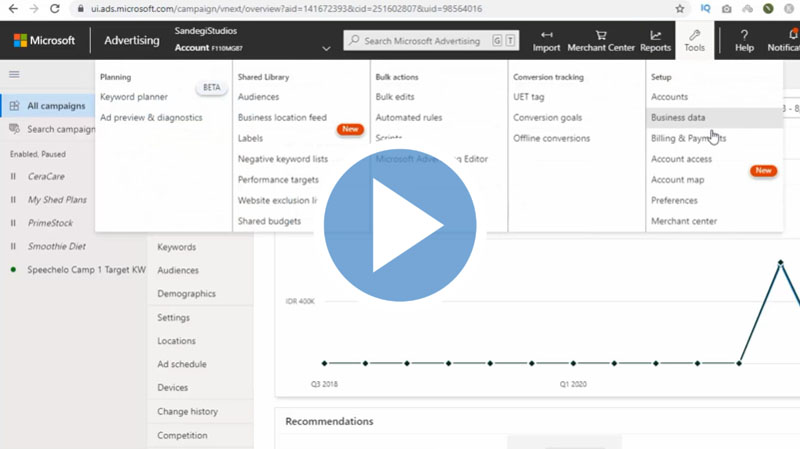The image size is (800, 449).
Task: Go to Demographics in secondary navigation
Action: [x=186, y=293]
